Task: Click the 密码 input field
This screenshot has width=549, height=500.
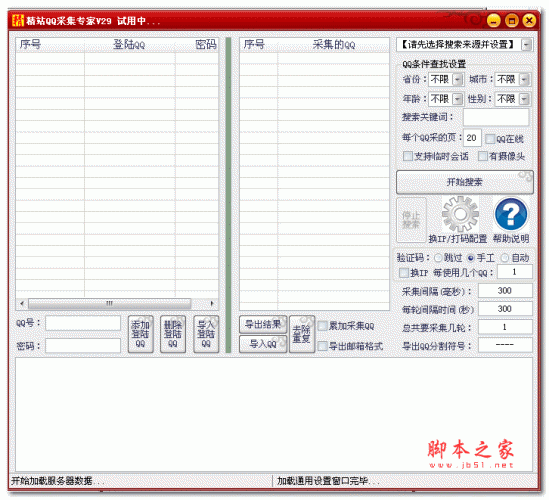Action: pos(83,346)
